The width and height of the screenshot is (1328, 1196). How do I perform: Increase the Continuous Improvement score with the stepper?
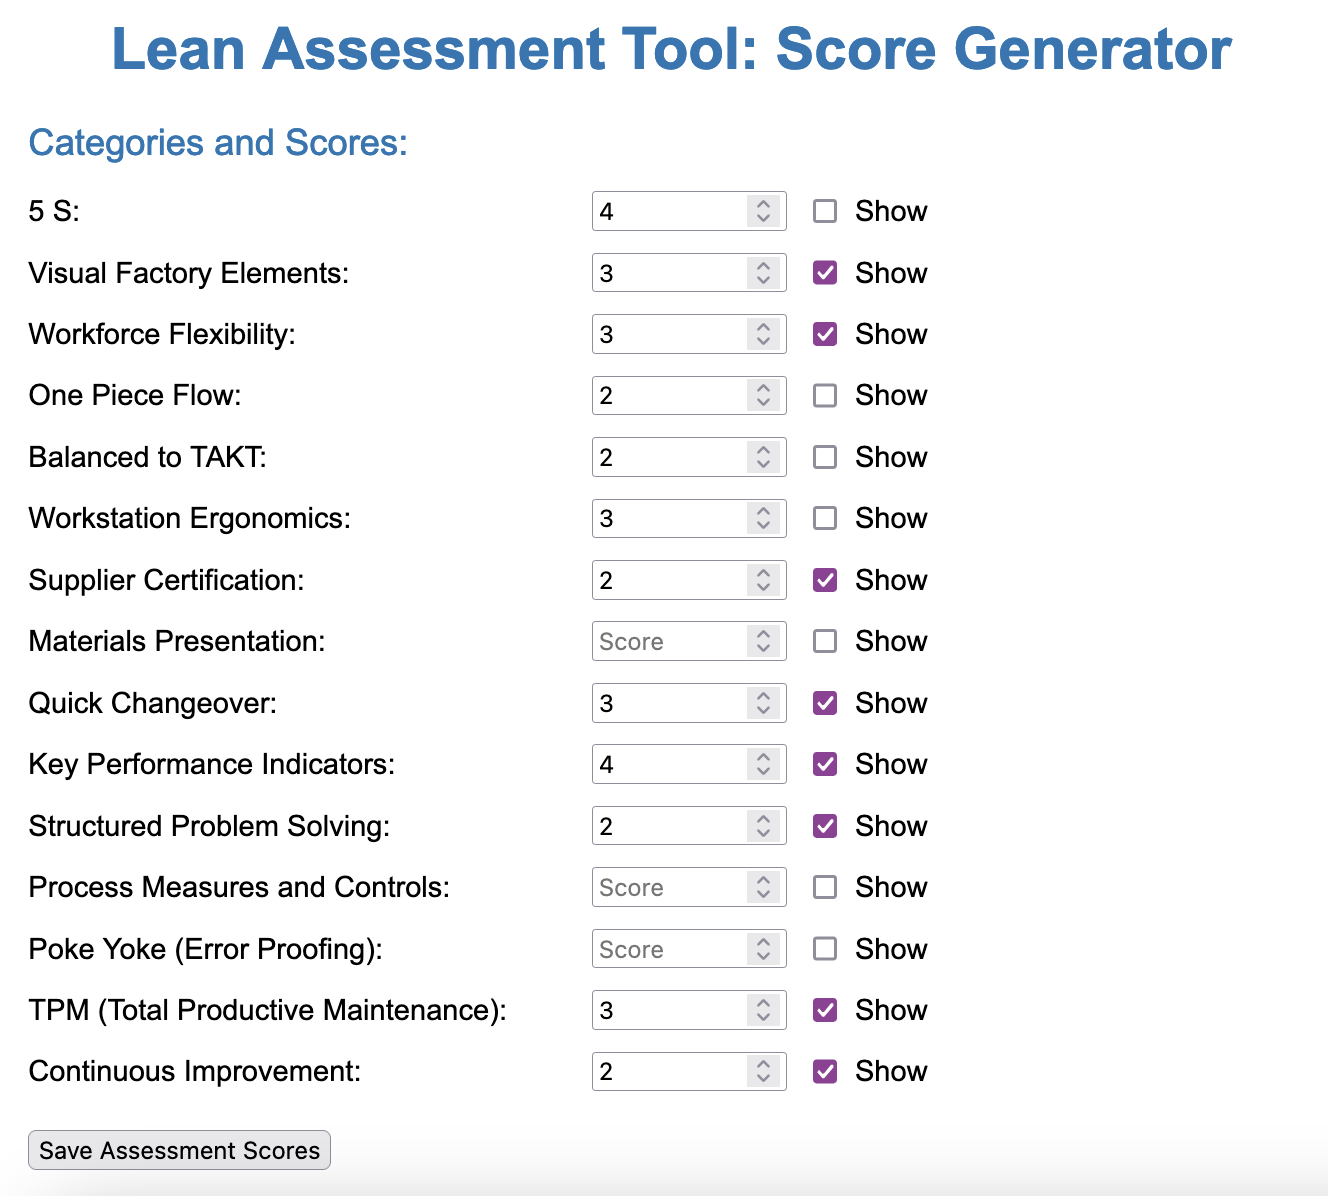762,1065
